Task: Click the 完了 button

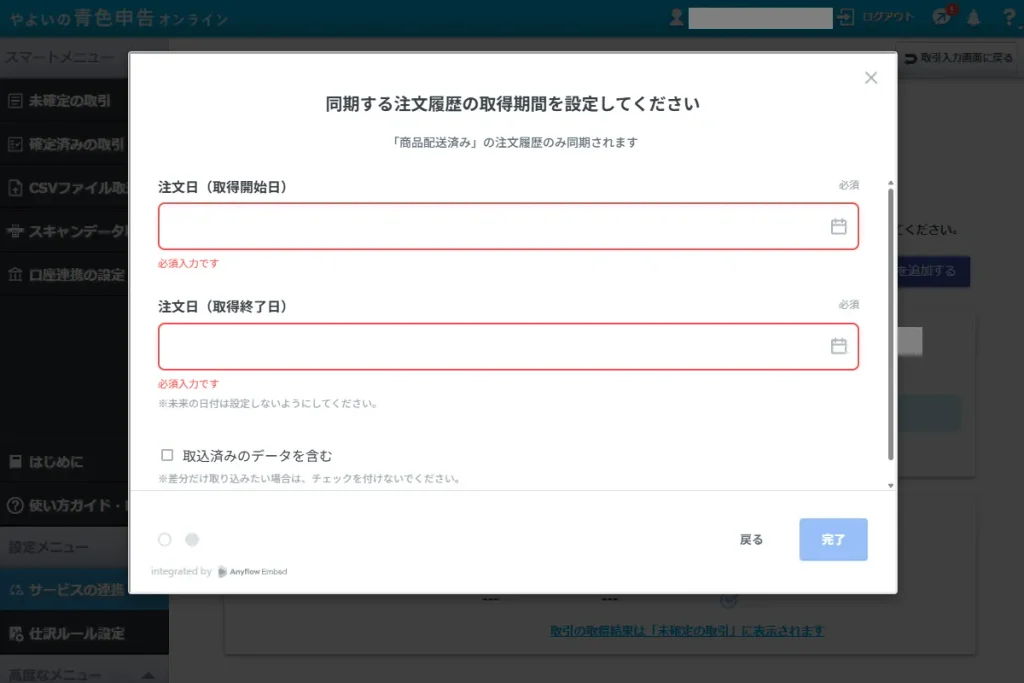Action: click(x=833, y=539)
